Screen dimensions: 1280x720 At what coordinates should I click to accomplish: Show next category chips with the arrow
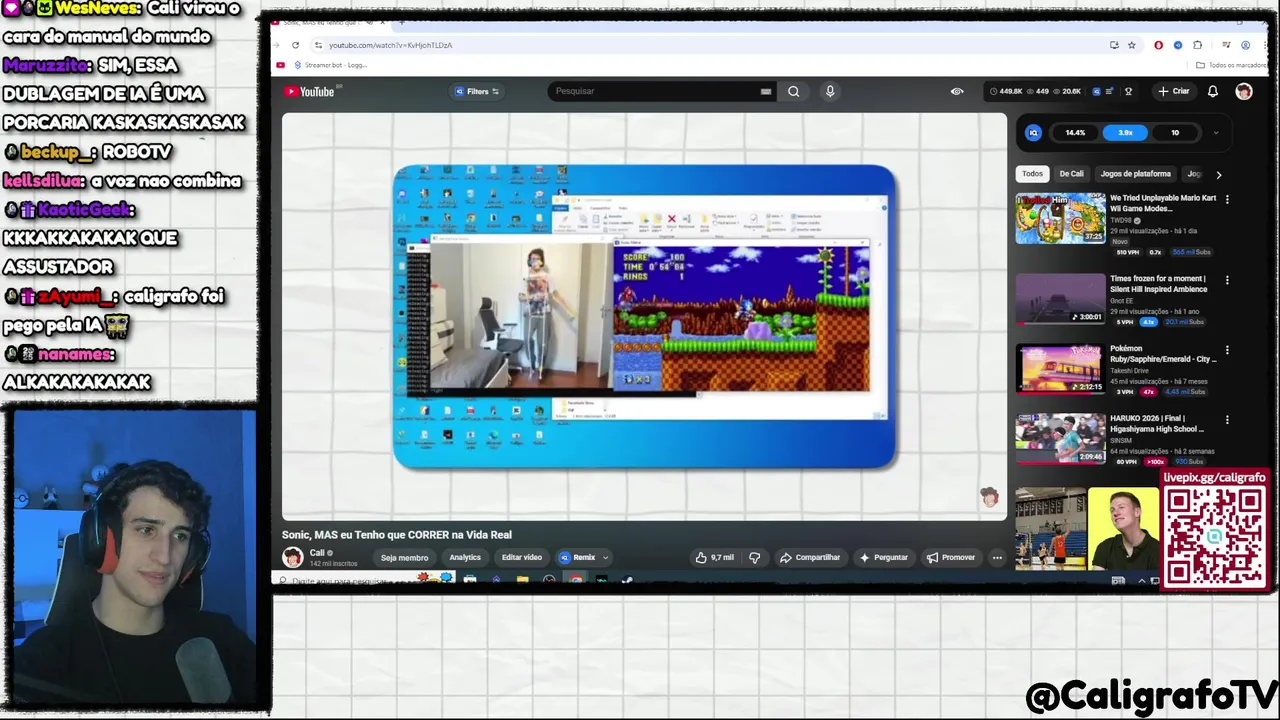[x=1218, y=174]
